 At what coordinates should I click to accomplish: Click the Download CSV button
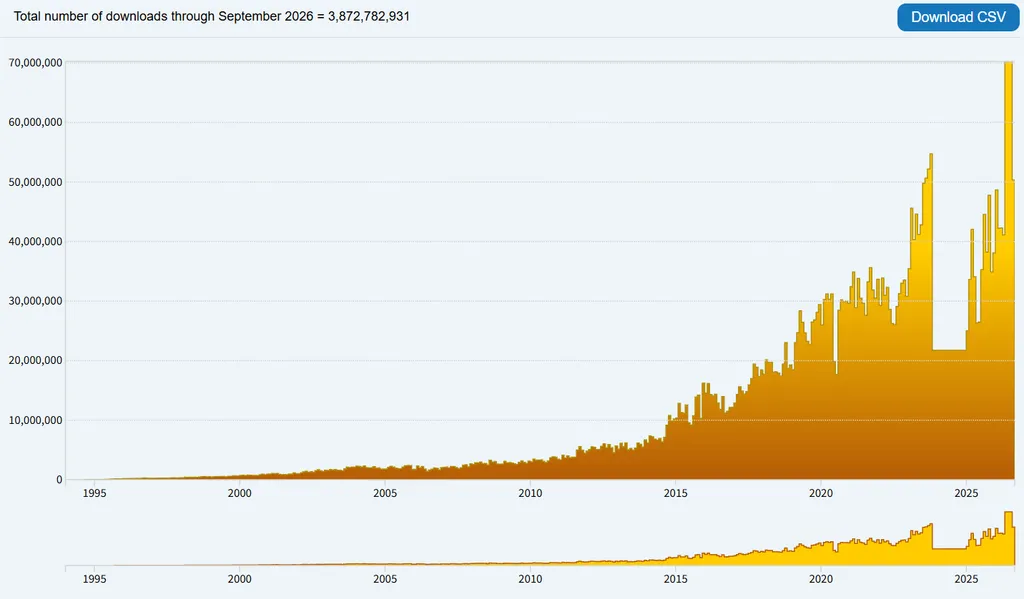pyautogui.click(x=958, y=17)
